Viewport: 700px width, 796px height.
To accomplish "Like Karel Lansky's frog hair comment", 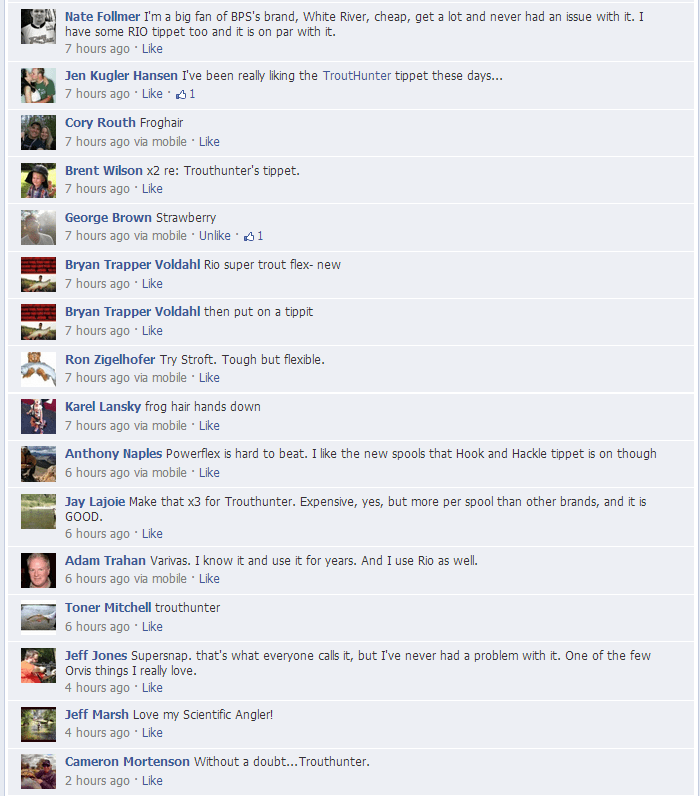I will tap(209, 426).
